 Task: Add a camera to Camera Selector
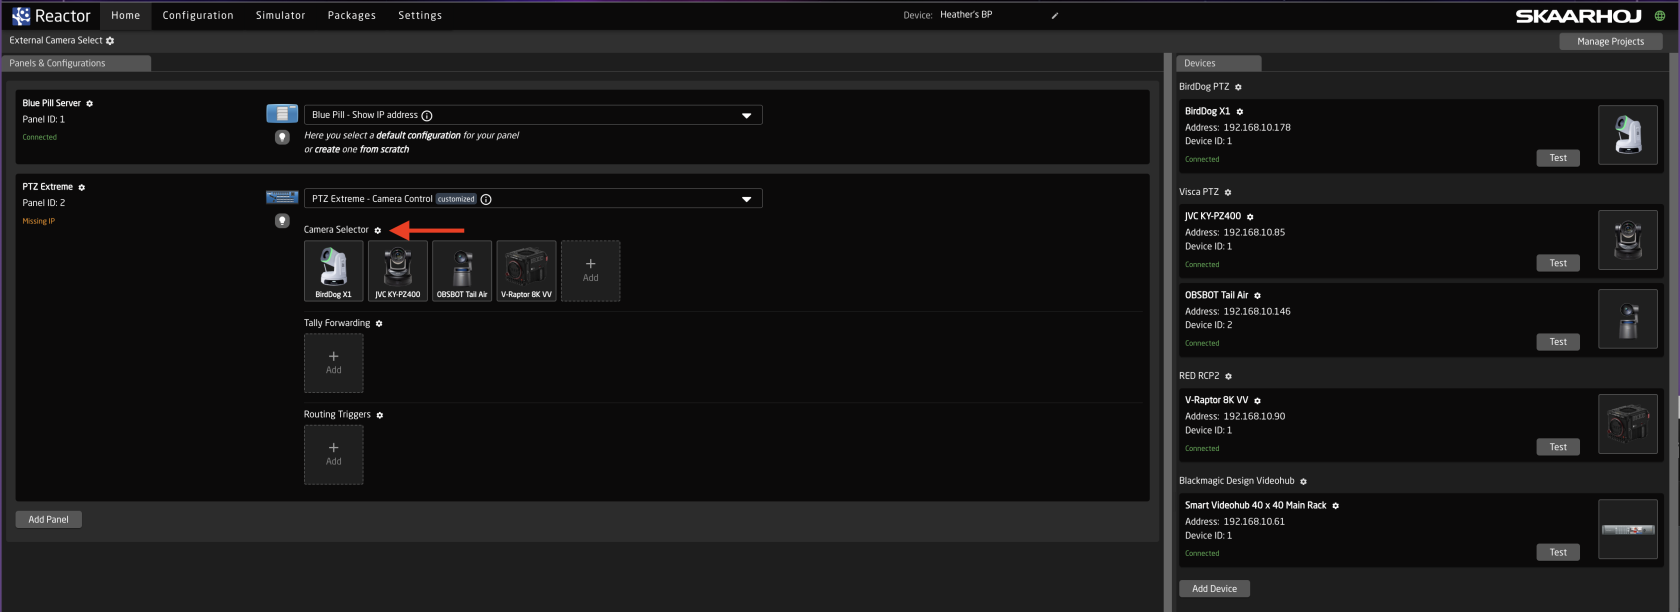(x=591, y=271)
